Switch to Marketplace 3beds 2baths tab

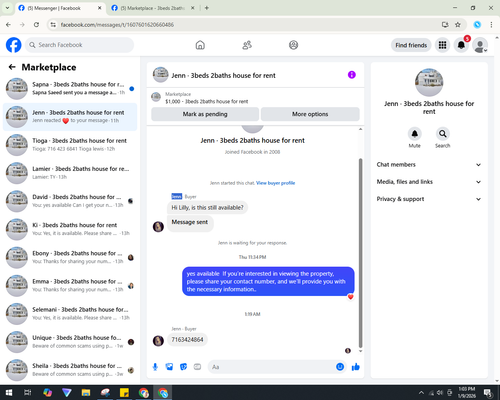coord(153,8)
